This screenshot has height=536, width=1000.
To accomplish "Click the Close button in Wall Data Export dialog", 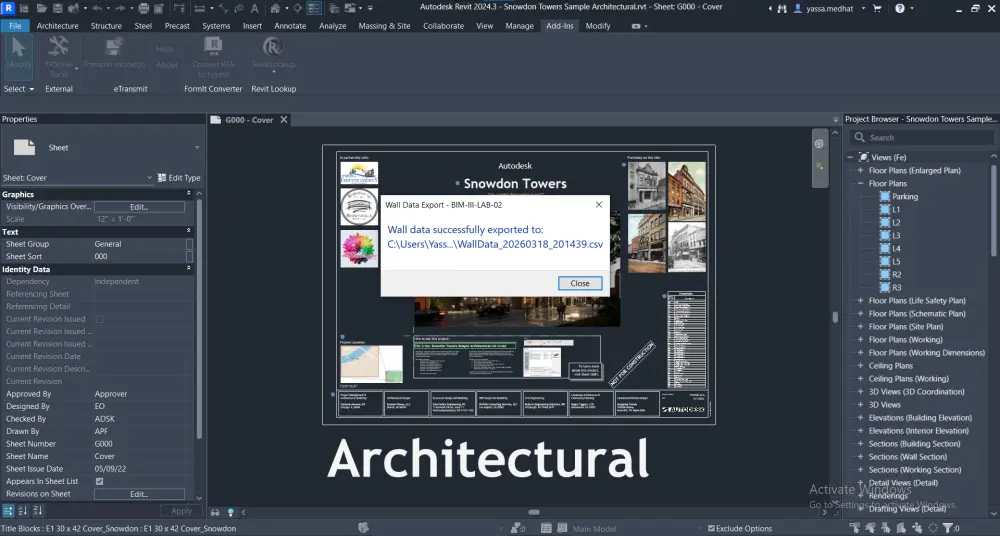I will 580,283.
